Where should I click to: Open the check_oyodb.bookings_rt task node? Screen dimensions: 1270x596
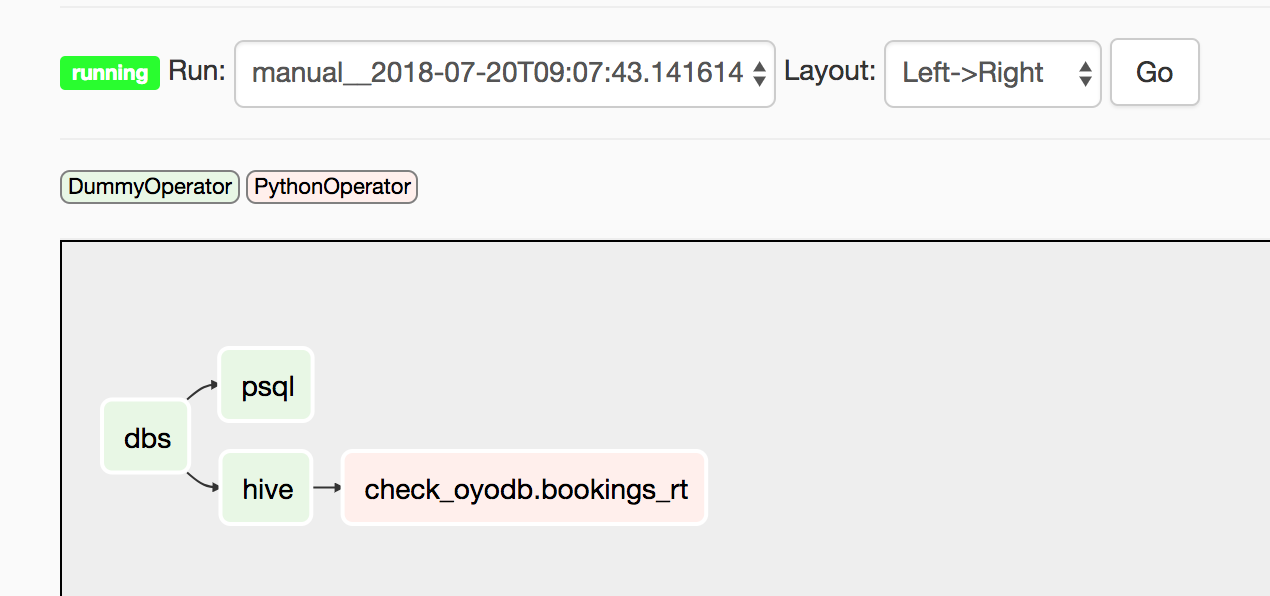(524, 488)
